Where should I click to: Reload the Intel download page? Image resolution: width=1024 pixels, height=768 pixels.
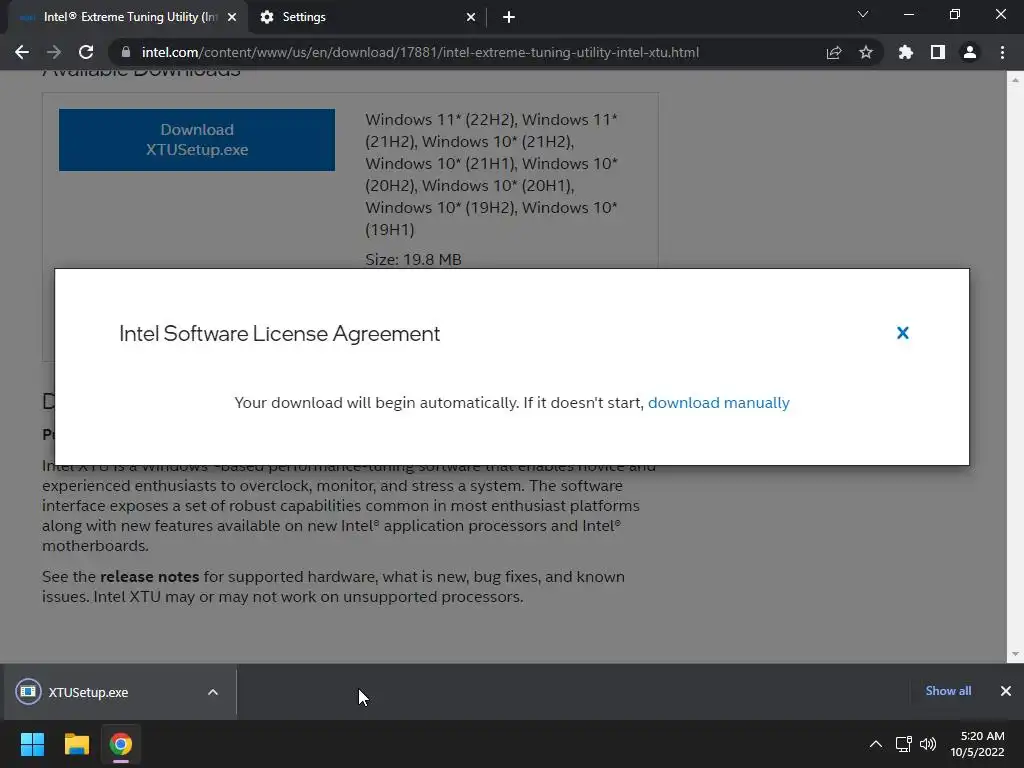[x=86, y=52]
